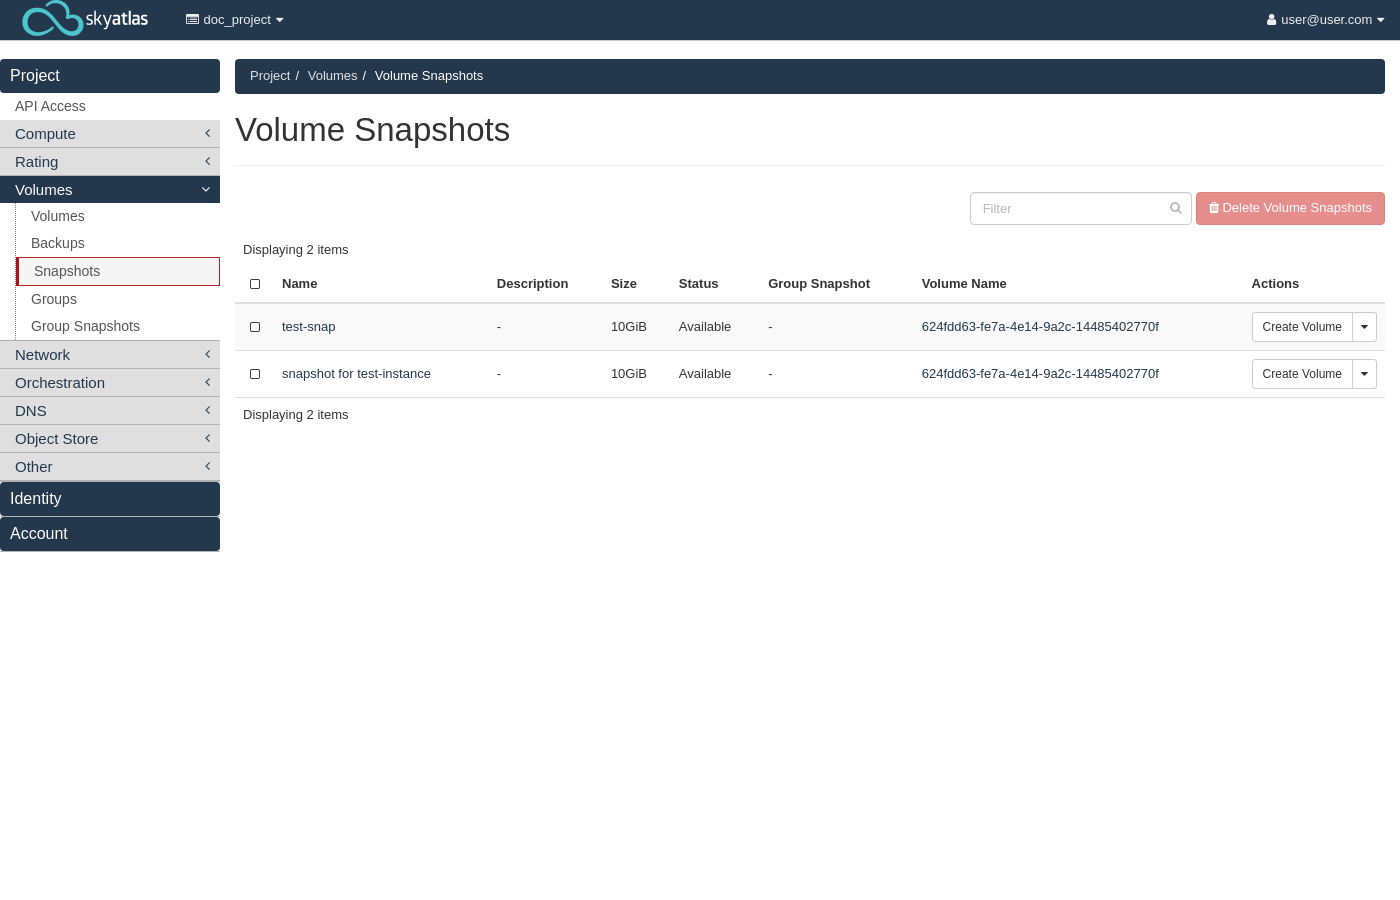Click the Project breadcrumb link
This screenshot has width=1400, height=900.
pos(270,76)
